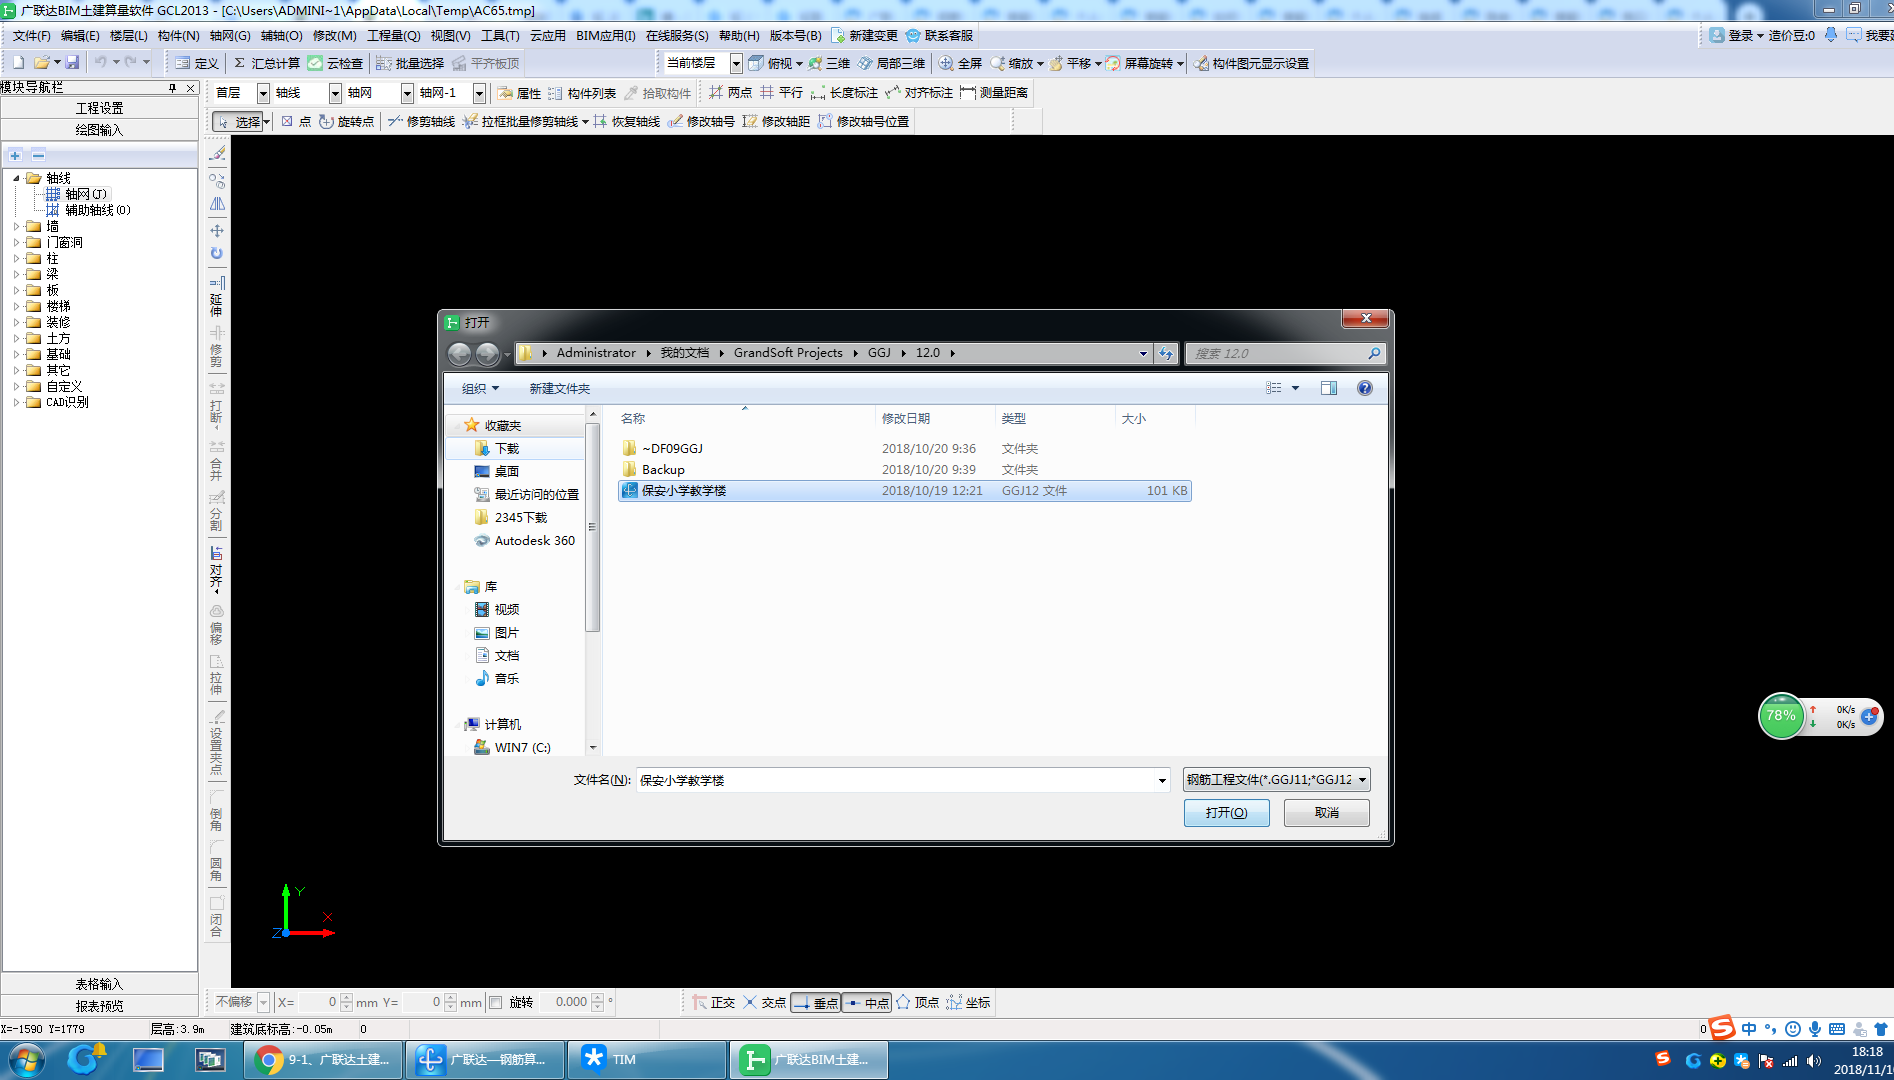Toggle 中点 snap

pyautogui.click(x=866, y=1002)
